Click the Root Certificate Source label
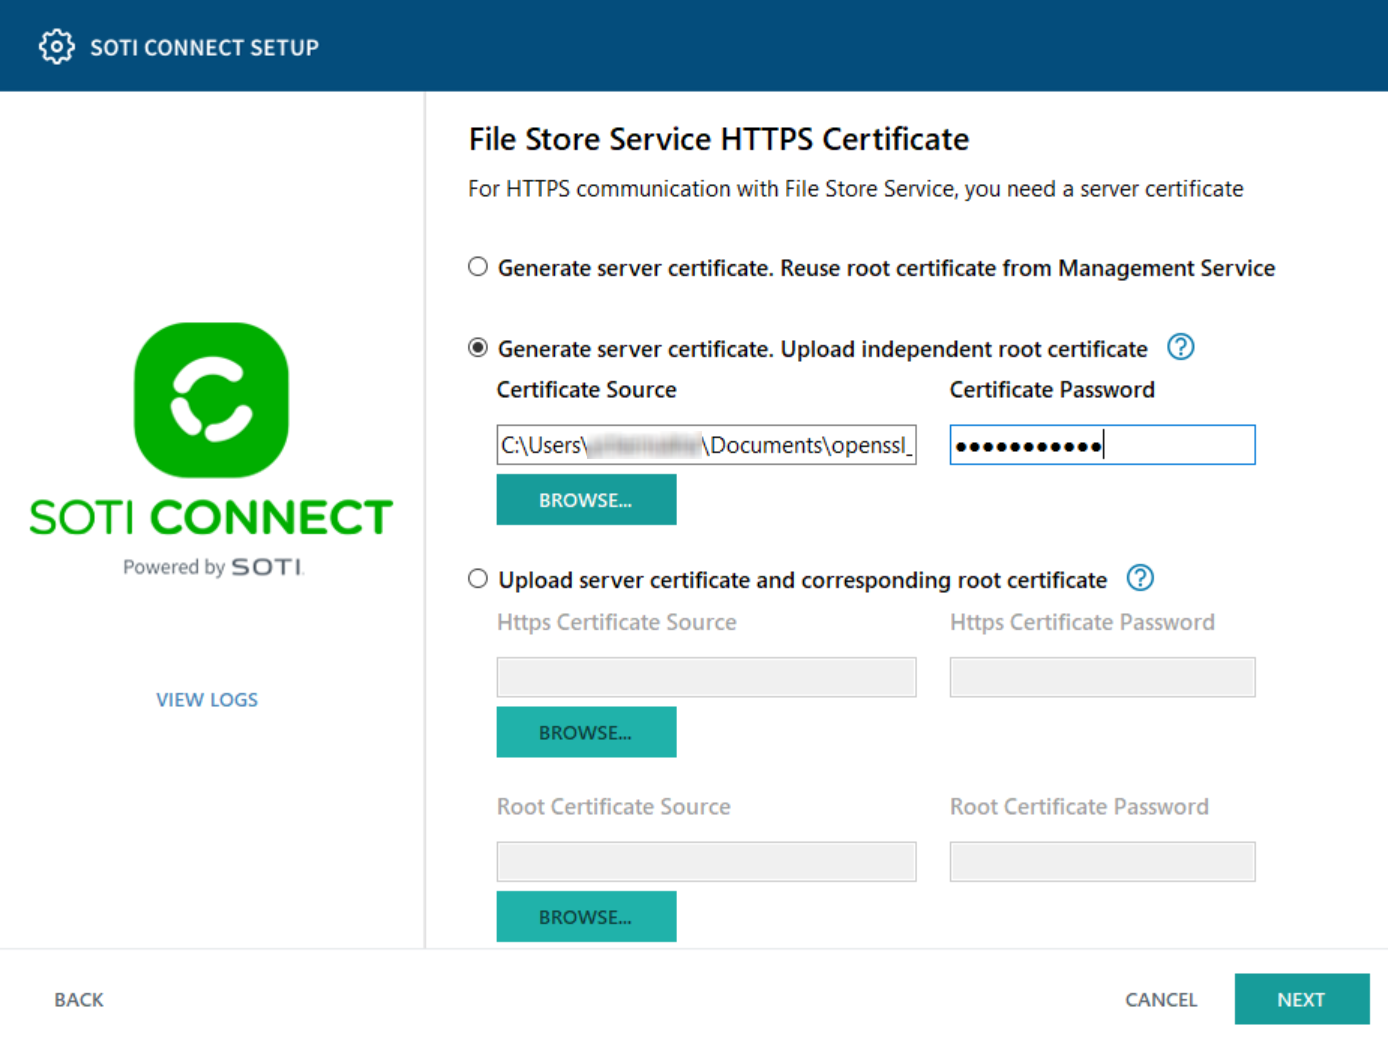This screenshot has height=1041, width=1388. coord(614,807)
